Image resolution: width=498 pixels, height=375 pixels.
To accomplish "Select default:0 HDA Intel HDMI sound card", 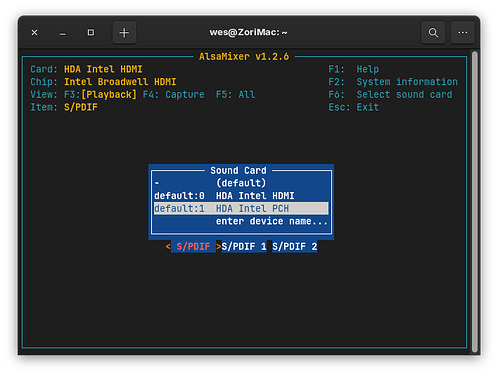I will [241, 196].
